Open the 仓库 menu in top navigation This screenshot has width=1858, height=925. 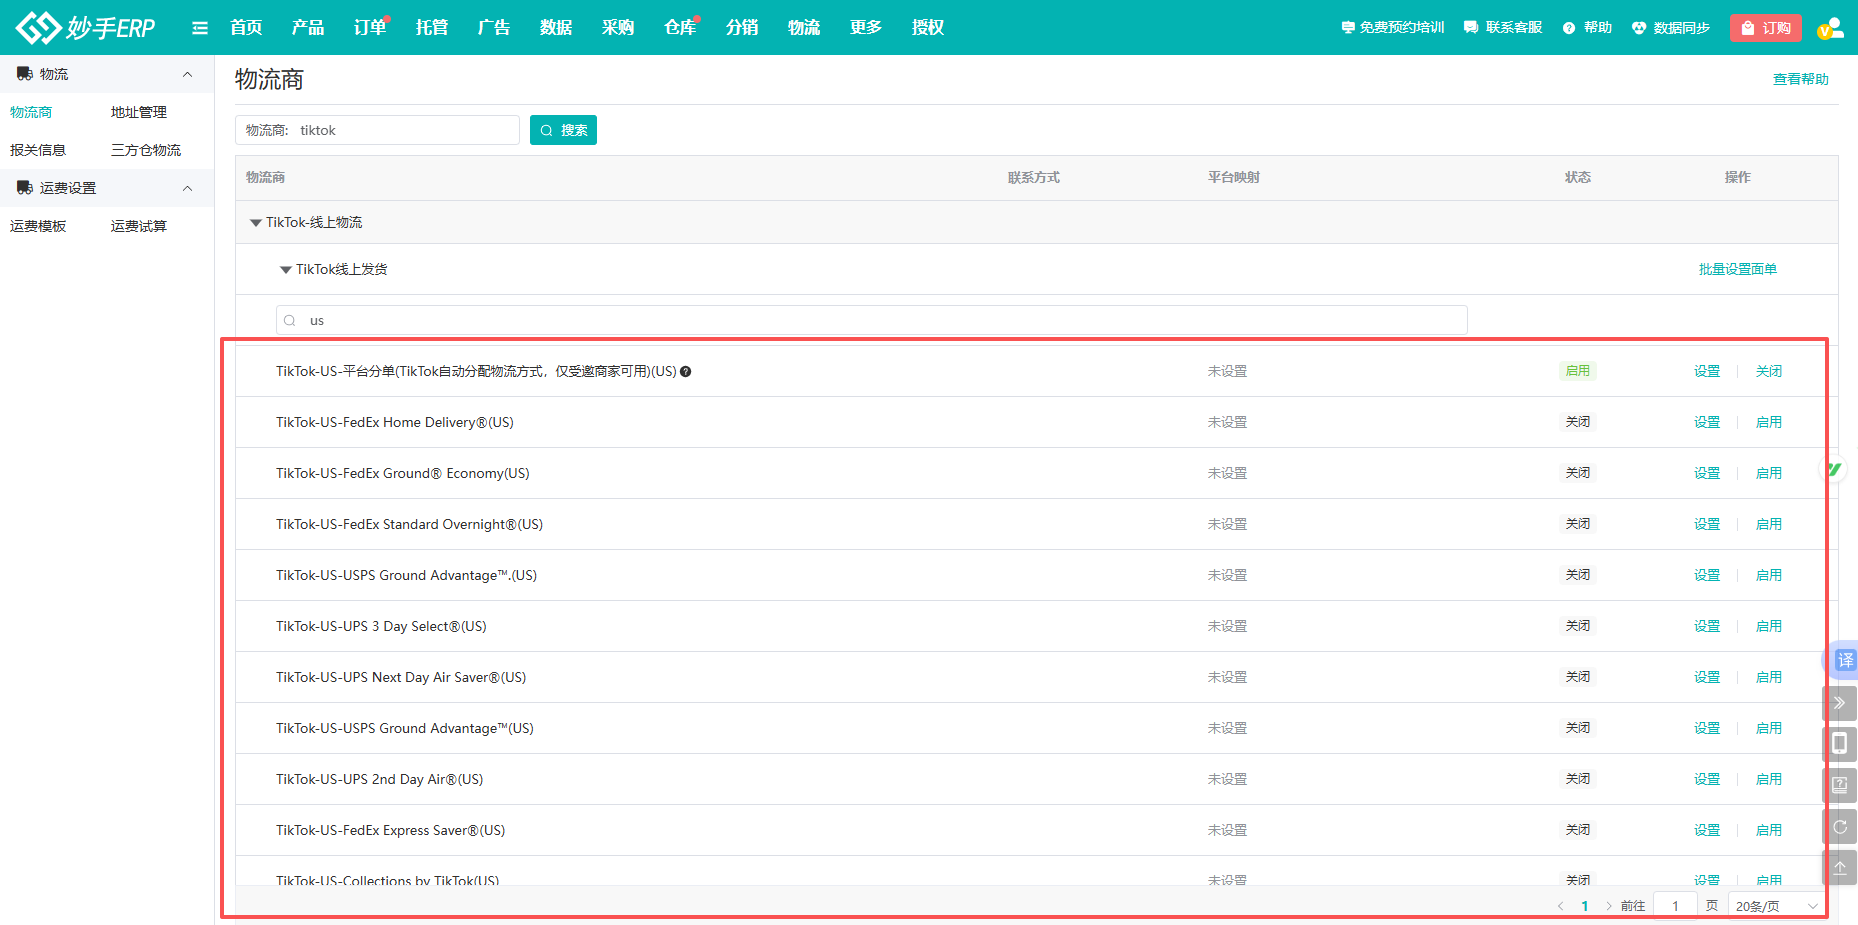pyautogui.click(x=679, y=28)
